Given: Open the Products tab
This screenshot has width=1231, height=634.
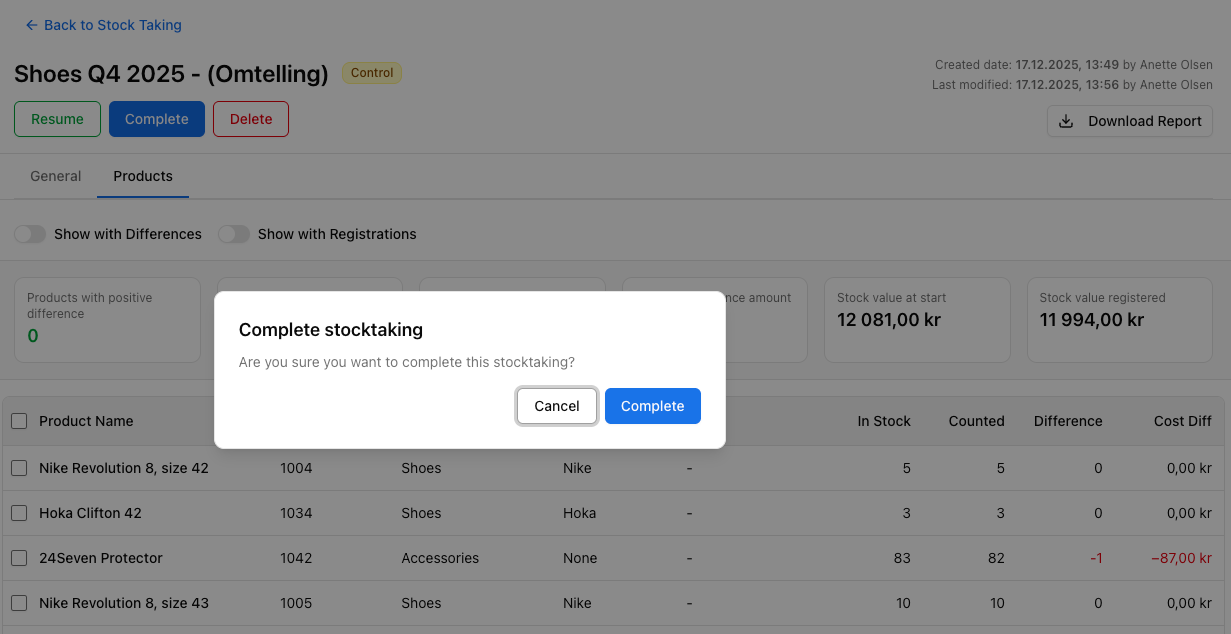Looking at the screenshot, I should [x=143, y=176].
